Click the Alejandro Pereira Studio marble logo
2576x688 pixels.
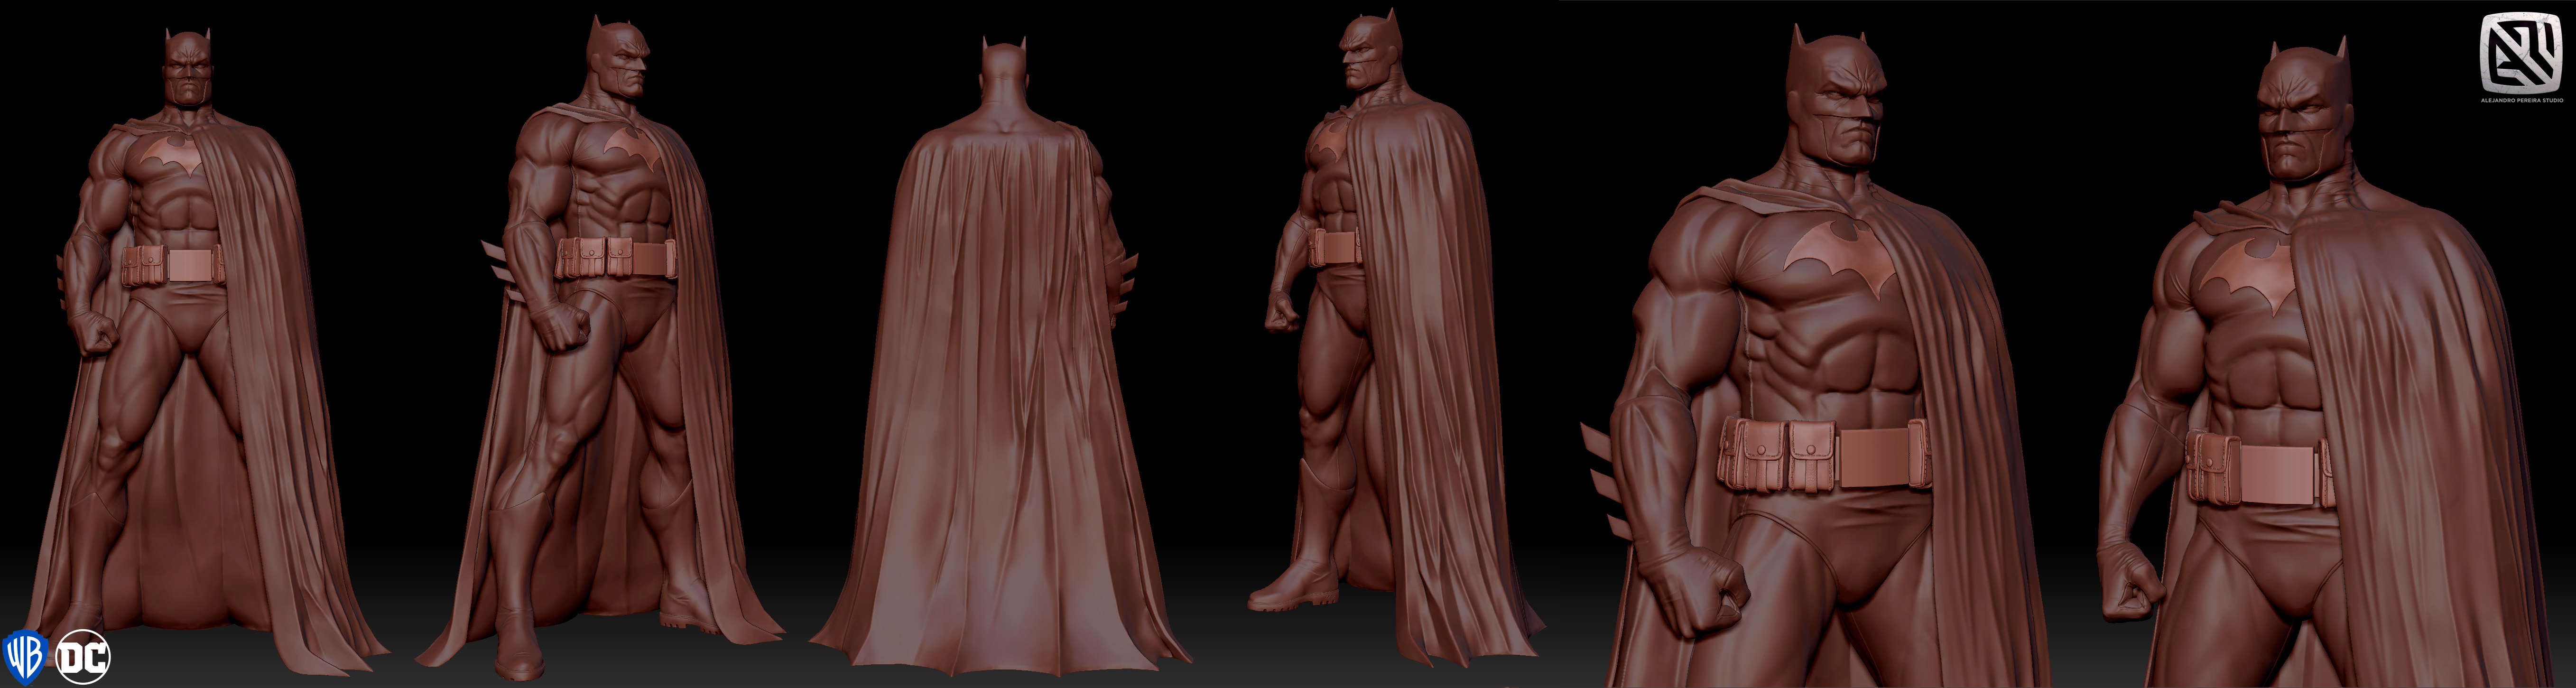coord(2521,52)
